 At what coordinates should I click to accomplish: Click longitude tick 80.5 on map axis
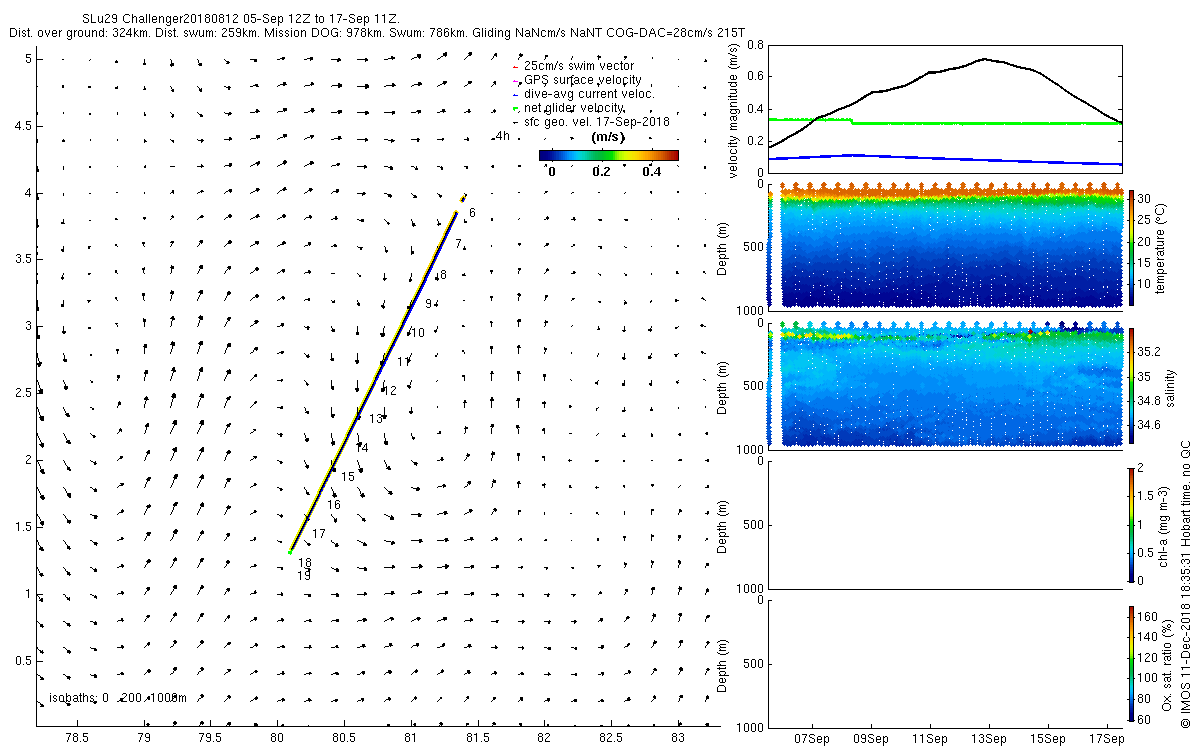click(344, 739)
